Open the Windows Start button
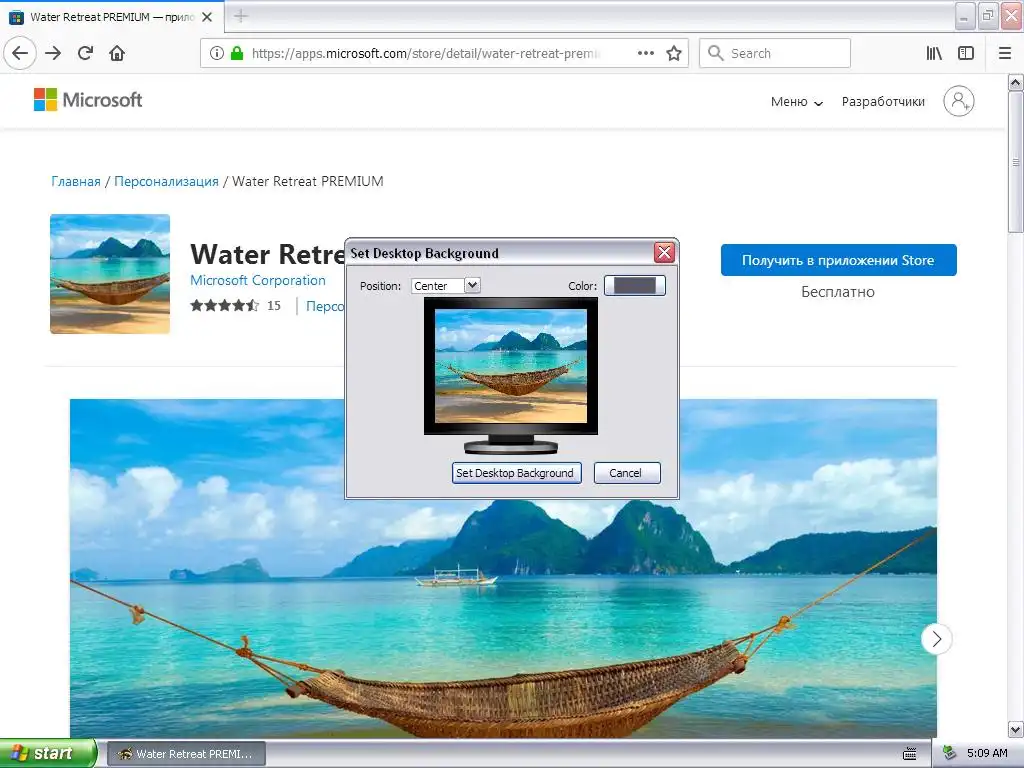This screenshot has height=768, width=1024. click(x=48, y=753)
